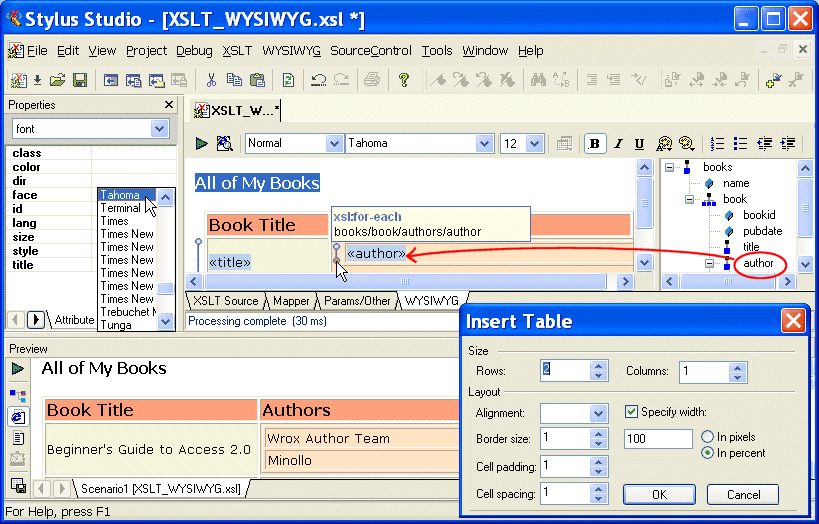This screenshot has height=524, width=819.
Task: Toggle Bold formatting button
Action: pyautogui.click(x=594, y=144)
